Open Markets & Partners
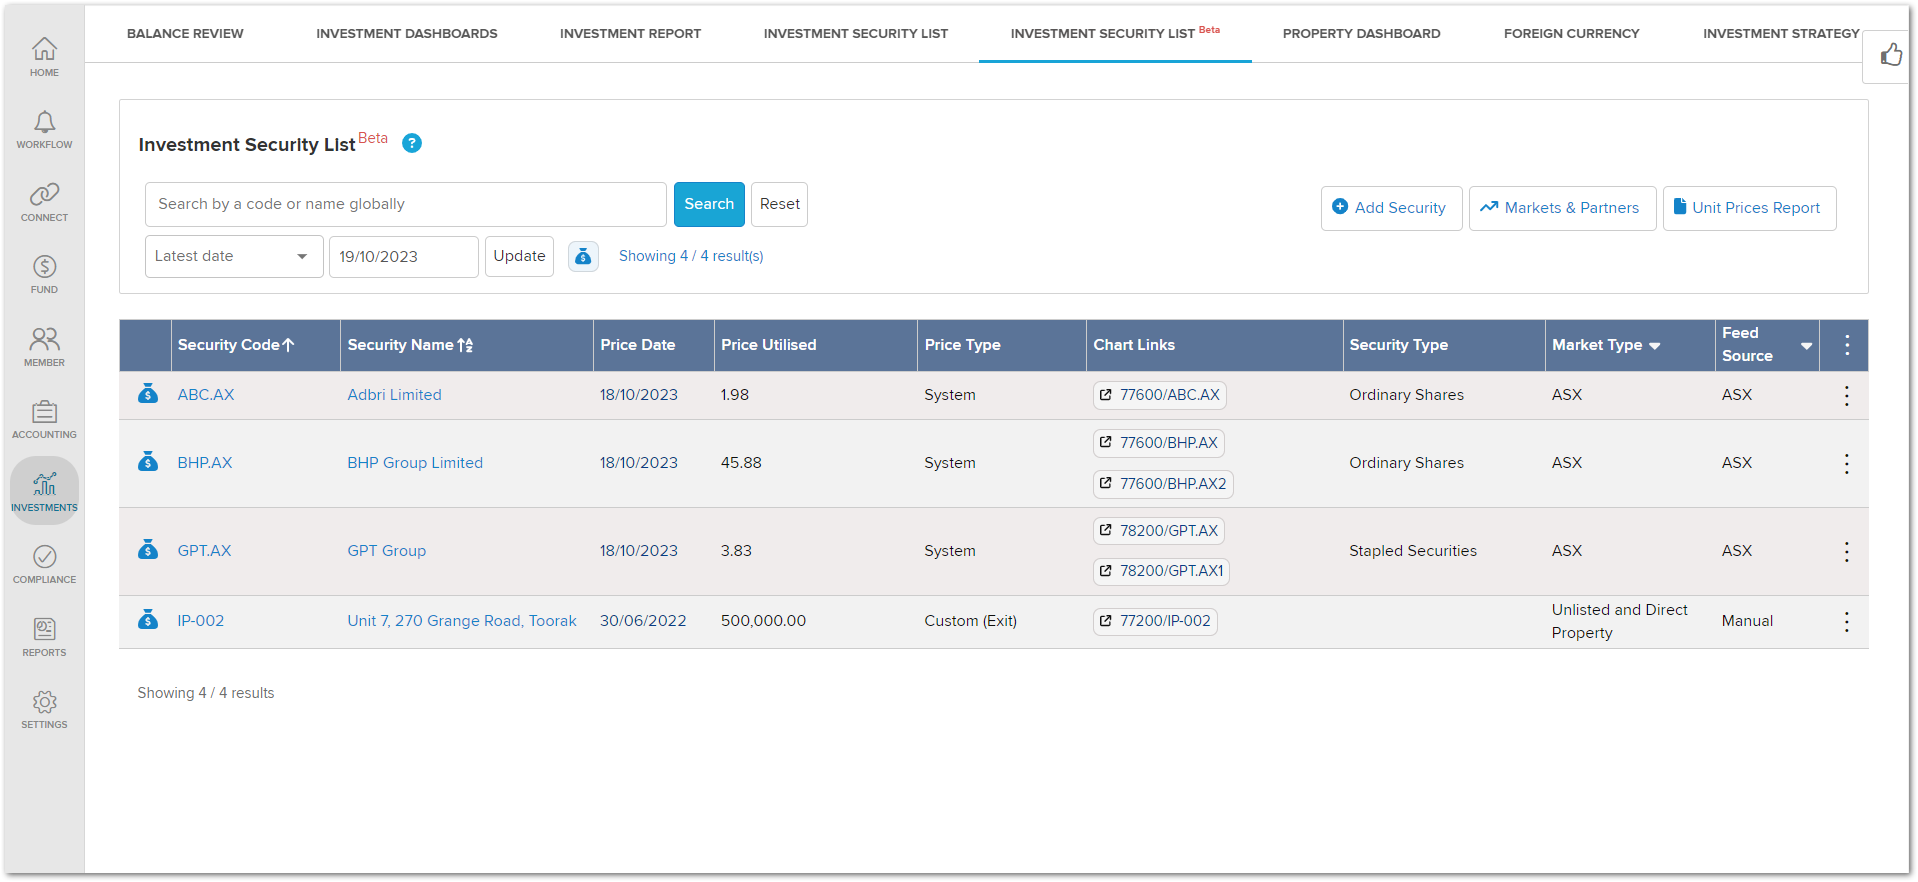 (1562, 208)
